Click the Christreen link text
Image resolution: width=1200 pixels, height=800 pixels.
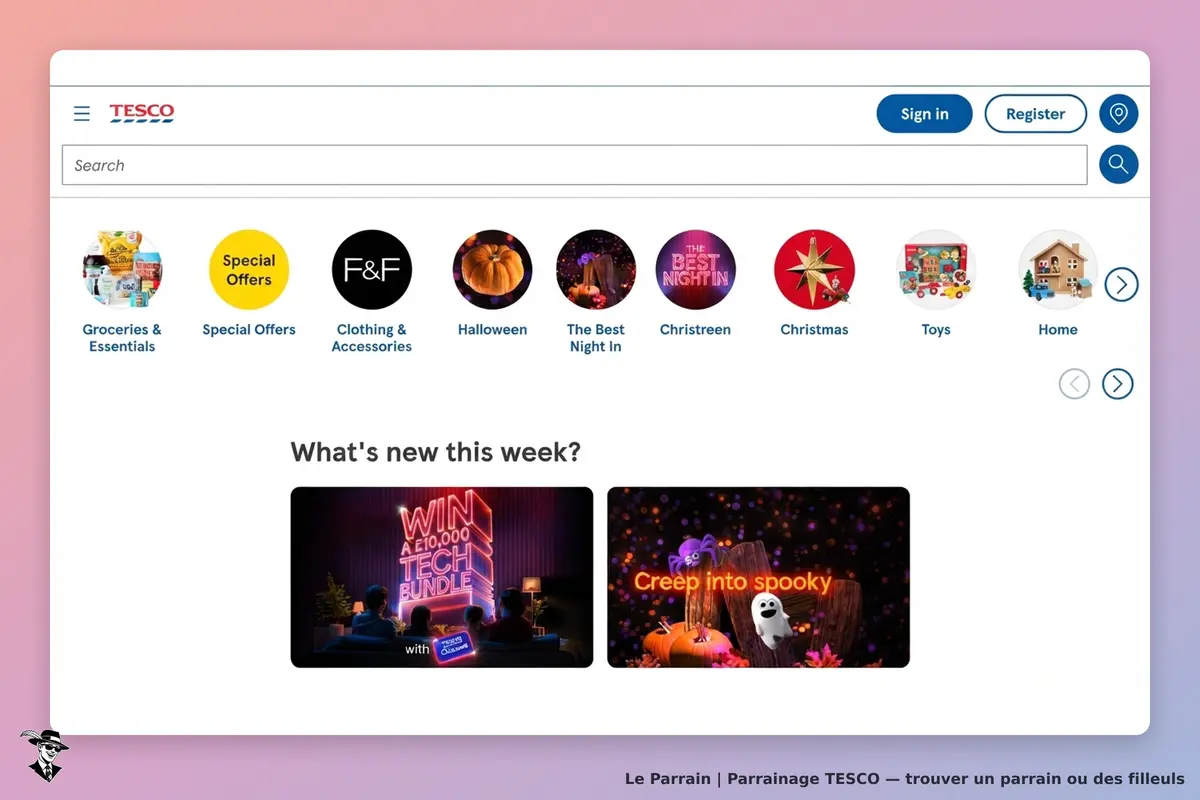point(696,329)
